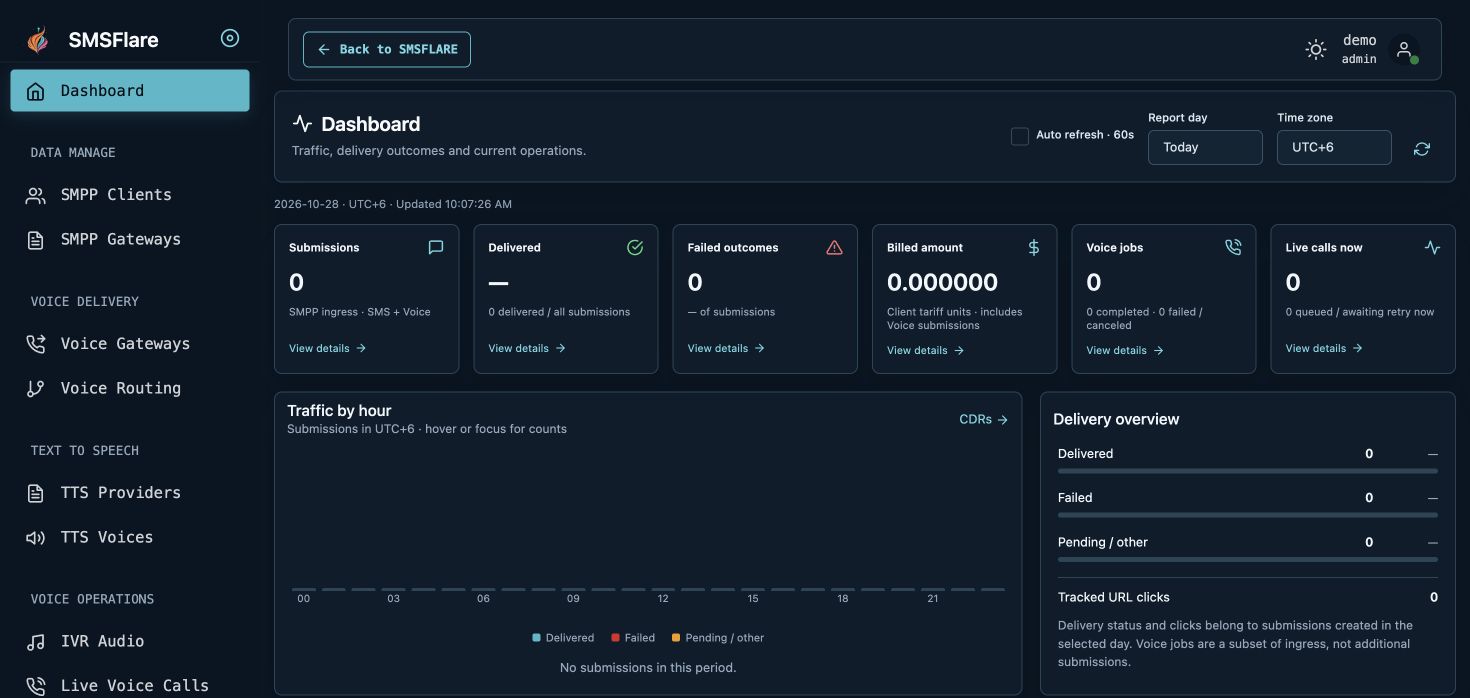1470x698 pixels.
Task: Open Voice Routing from sidebar
Action: [x=130, y=389]
